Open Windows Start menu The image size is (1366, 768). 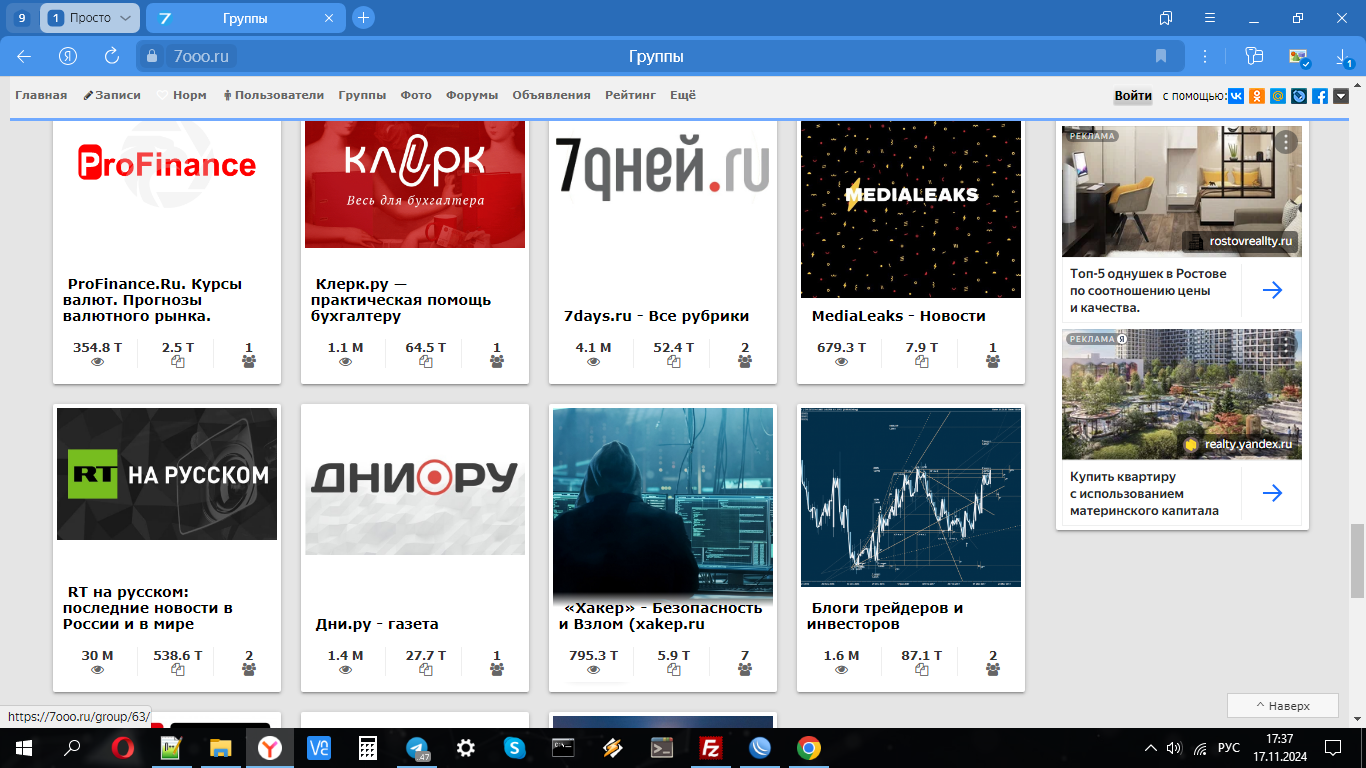click(x=24, y=748)
